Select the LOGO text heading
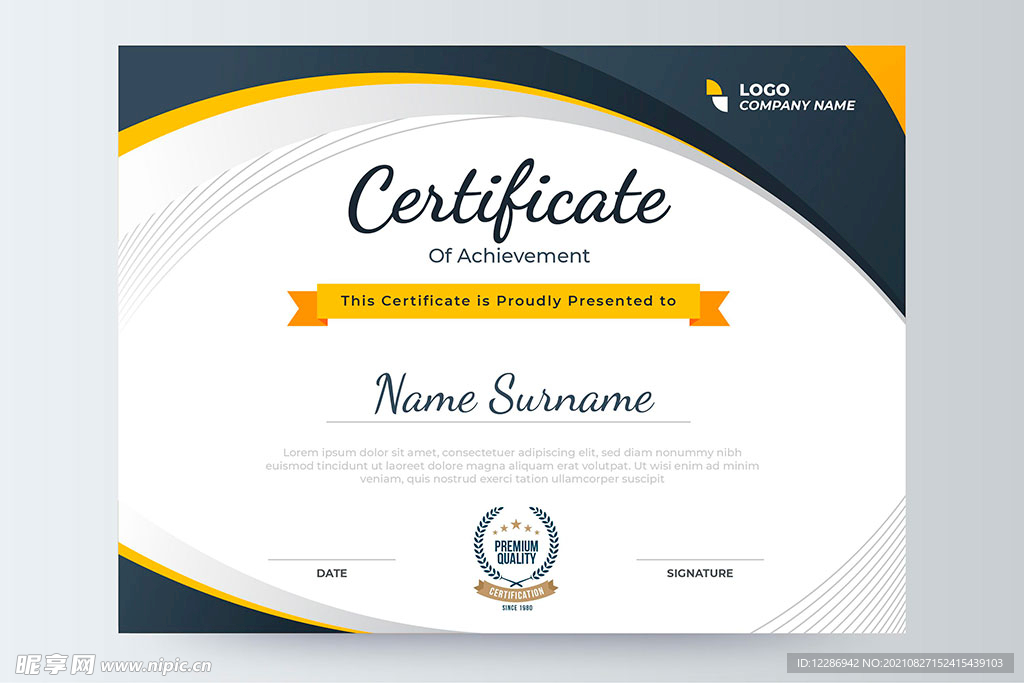 764,89
